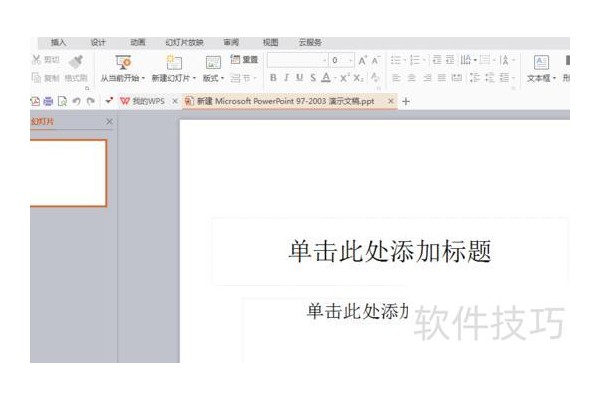Click the Layout (版式) icon
Image resolution: width=600 pixels, height=400 pixels.
coord(213,62)
